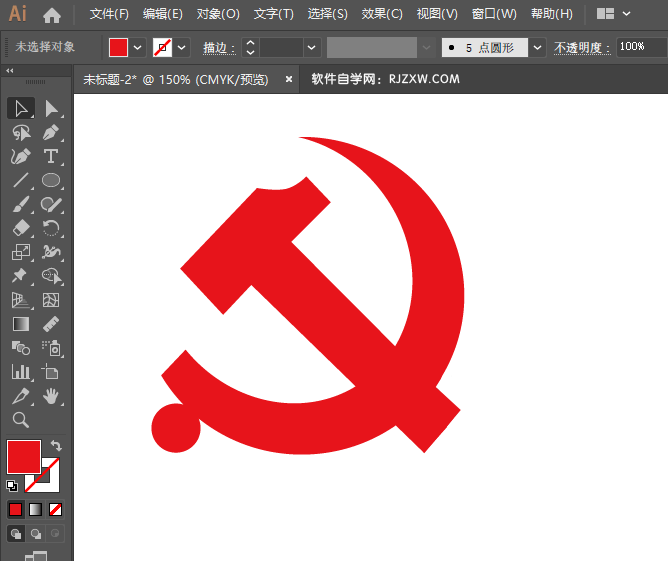Set paint mode to None

point(55,509)
